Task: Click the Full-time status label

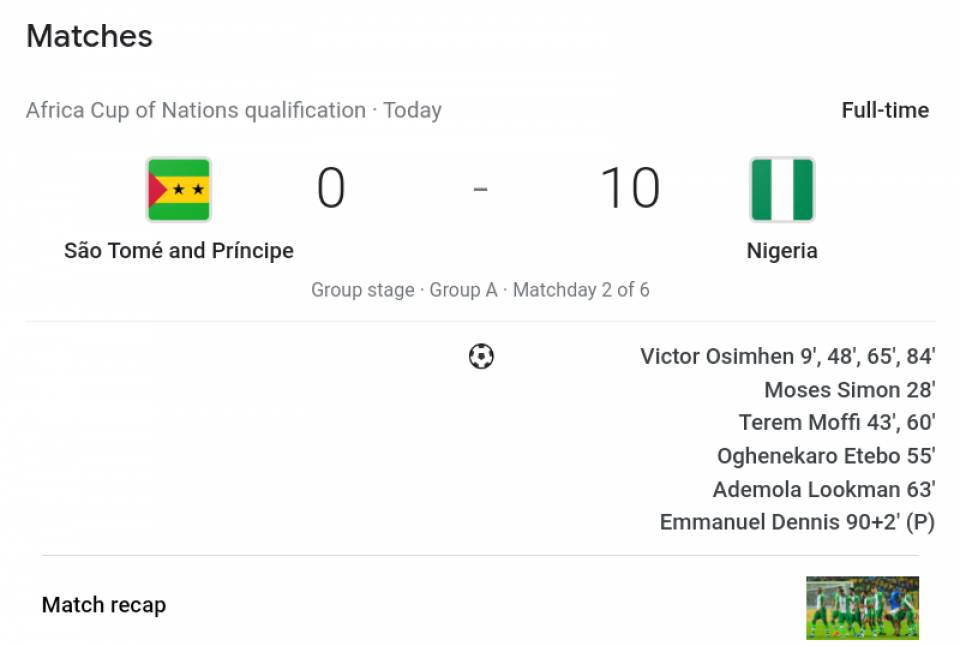Action: [885, 110]
